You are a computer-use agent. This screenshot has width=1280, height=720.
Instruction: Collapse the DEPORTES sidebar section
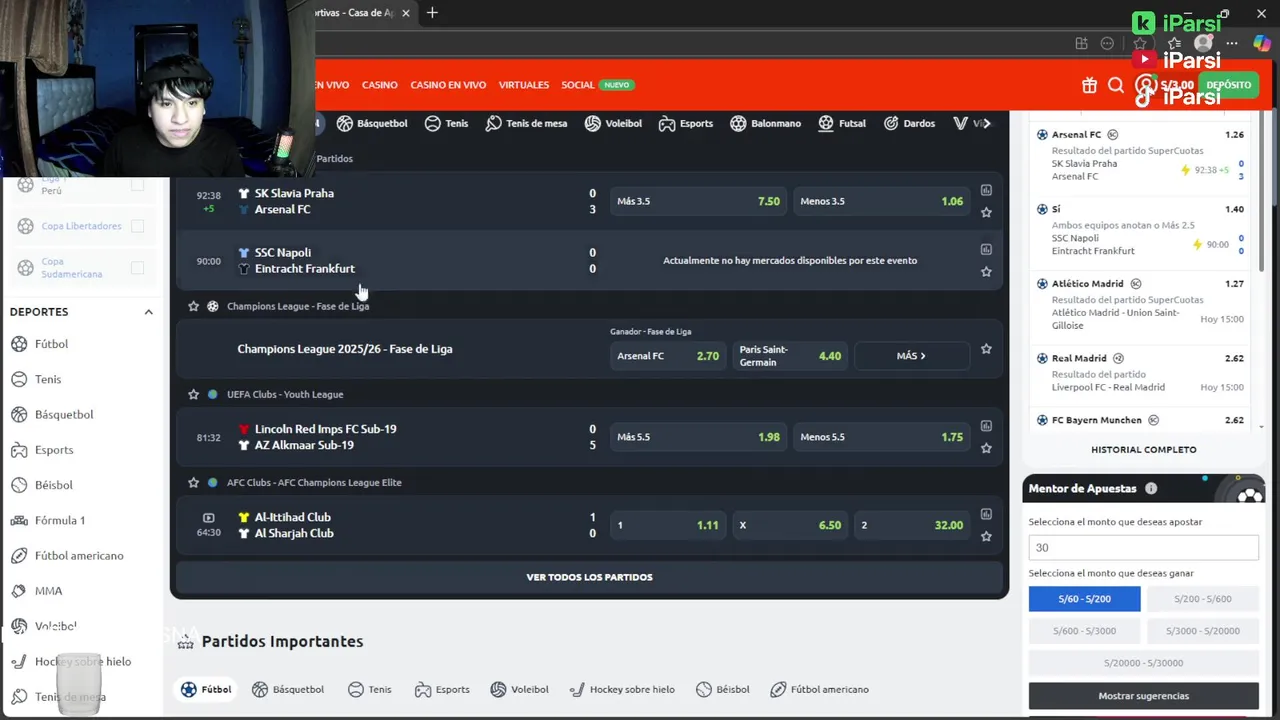coord(148,312)
